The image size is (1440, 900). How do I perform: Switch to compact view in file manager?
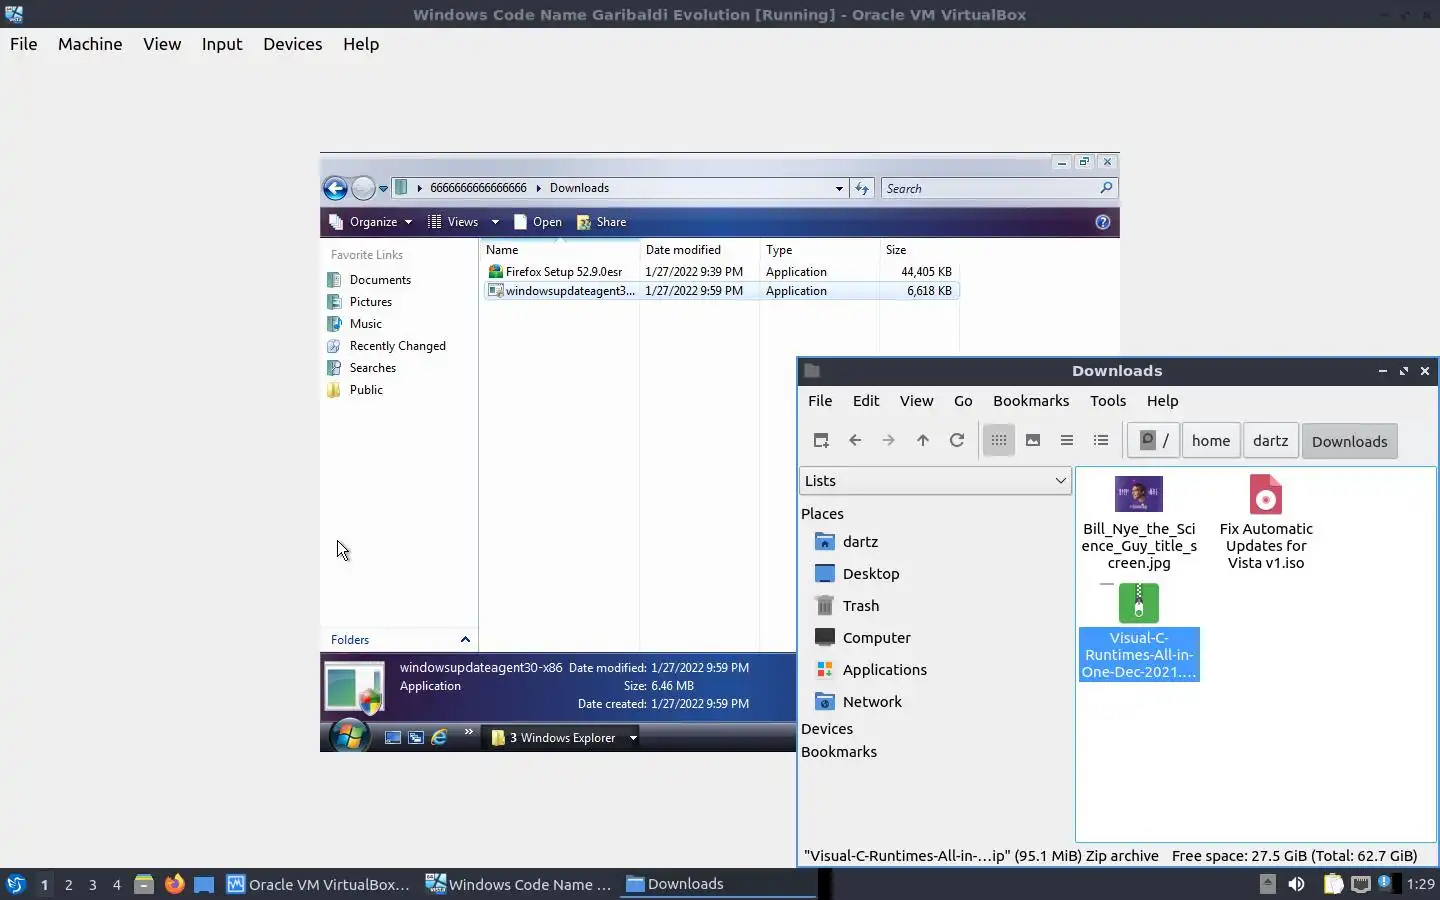[1067, 440]
